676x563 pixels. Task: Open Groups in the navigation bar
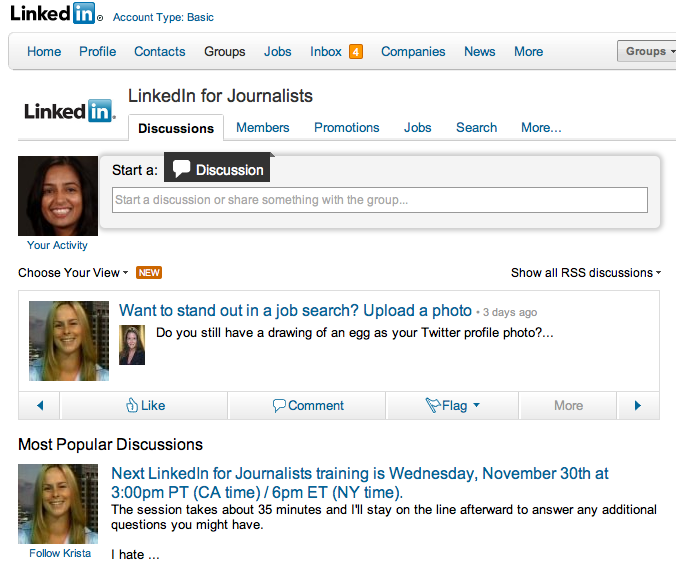225,52
